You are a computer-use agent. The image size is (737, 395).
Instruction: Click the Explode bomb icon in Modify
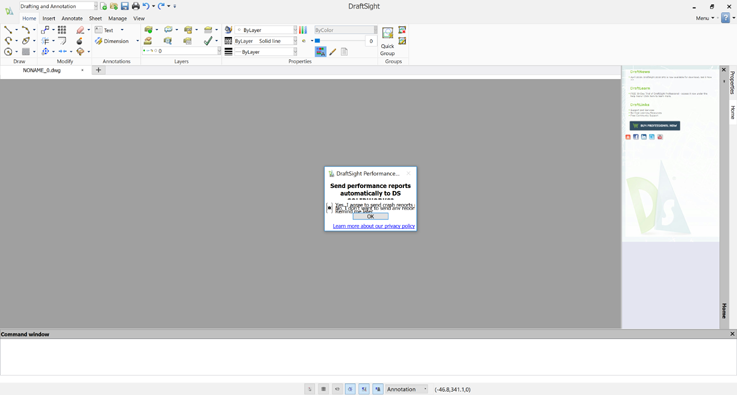tap(79, 41)
